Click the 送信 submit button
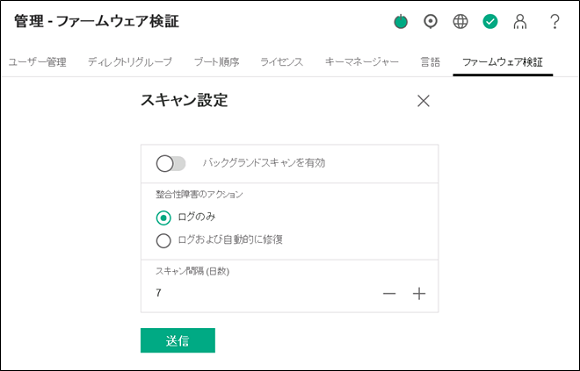Viewport: 580px width, 371px height. coord(178,340)
